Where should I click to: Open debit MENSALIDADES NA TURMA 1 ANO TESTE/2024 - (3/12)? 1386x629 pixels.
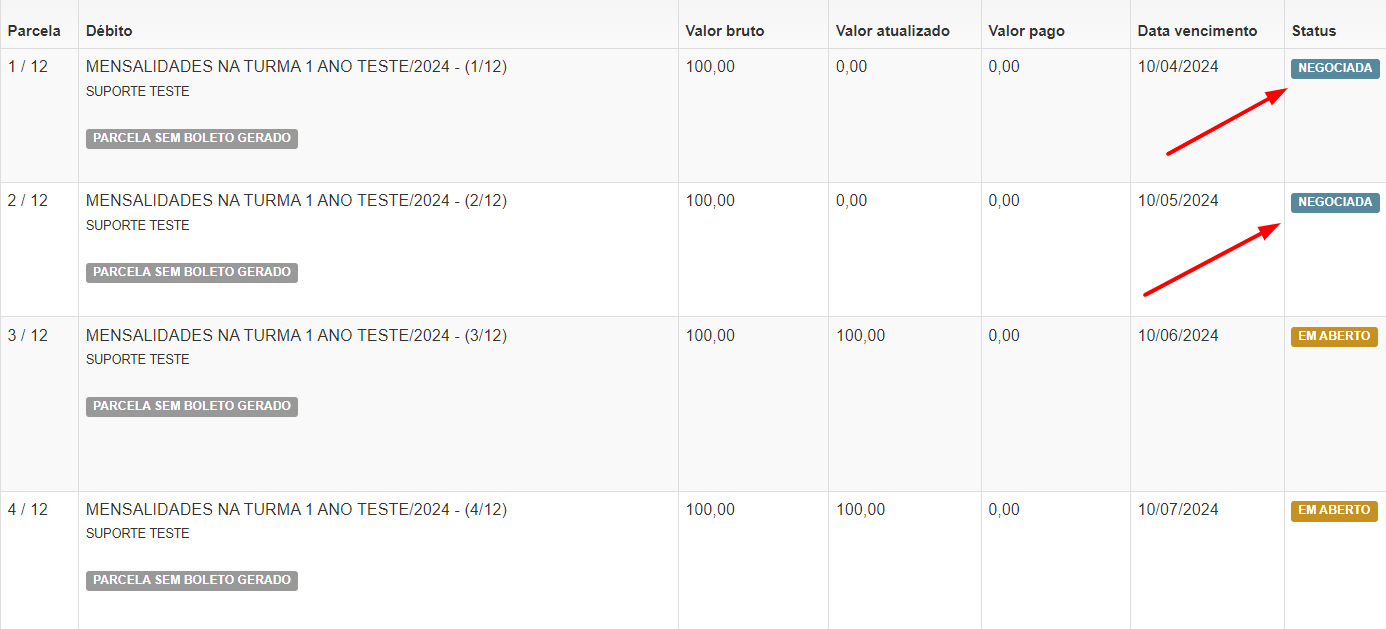coord(297,336)
